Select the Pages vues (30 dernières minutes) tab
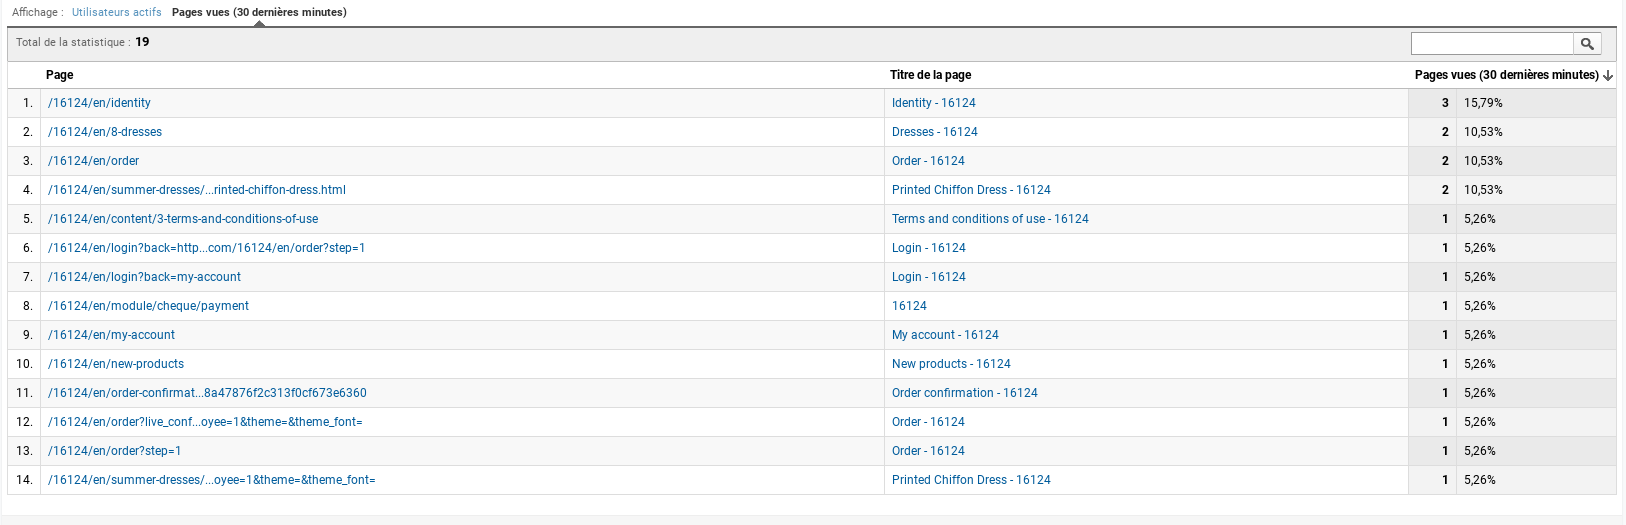Image resolution: width=1626 pixels, height=525 pixels. coord(259,12)
